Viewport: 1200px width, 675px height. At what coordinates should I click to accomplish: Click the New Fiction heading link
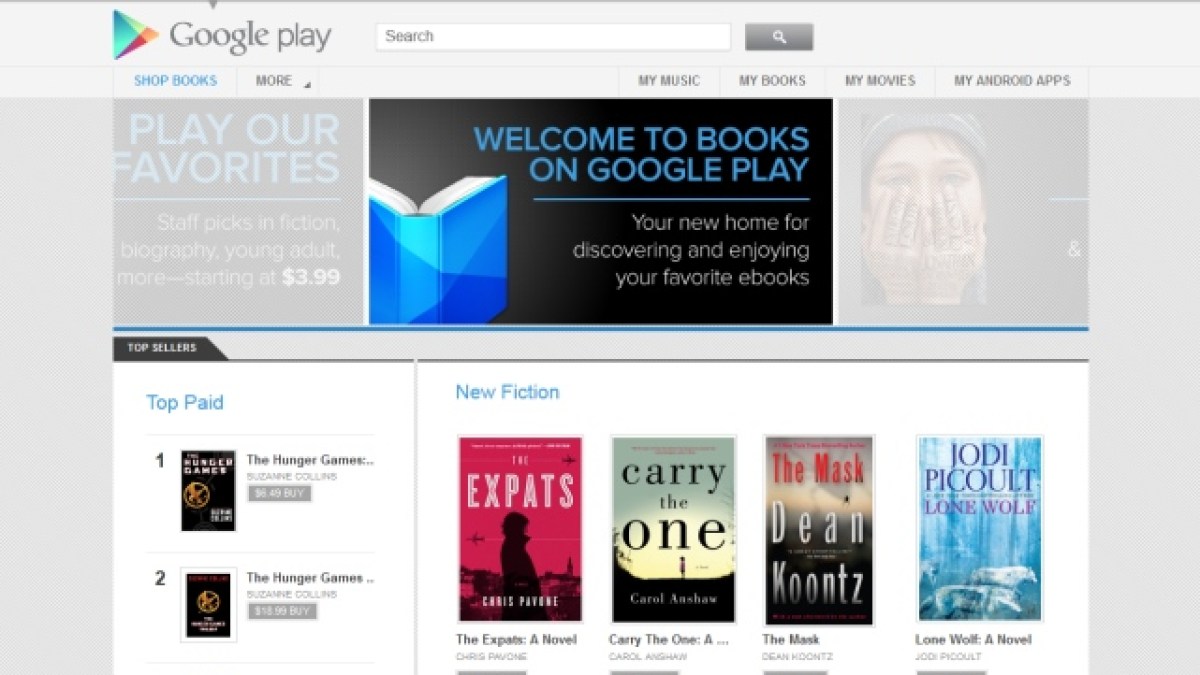(507, 392)
